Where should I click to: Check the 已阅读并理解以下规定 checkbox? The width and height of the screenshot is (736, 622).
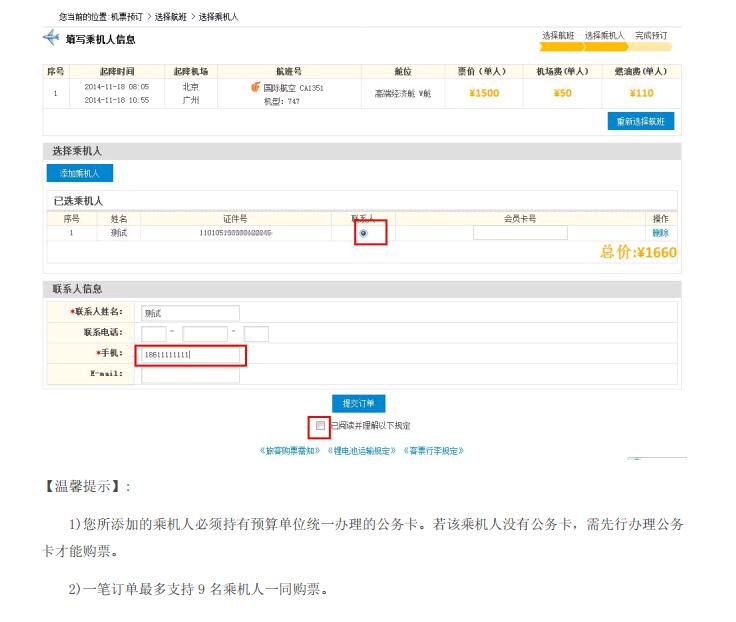click(320, 425)
